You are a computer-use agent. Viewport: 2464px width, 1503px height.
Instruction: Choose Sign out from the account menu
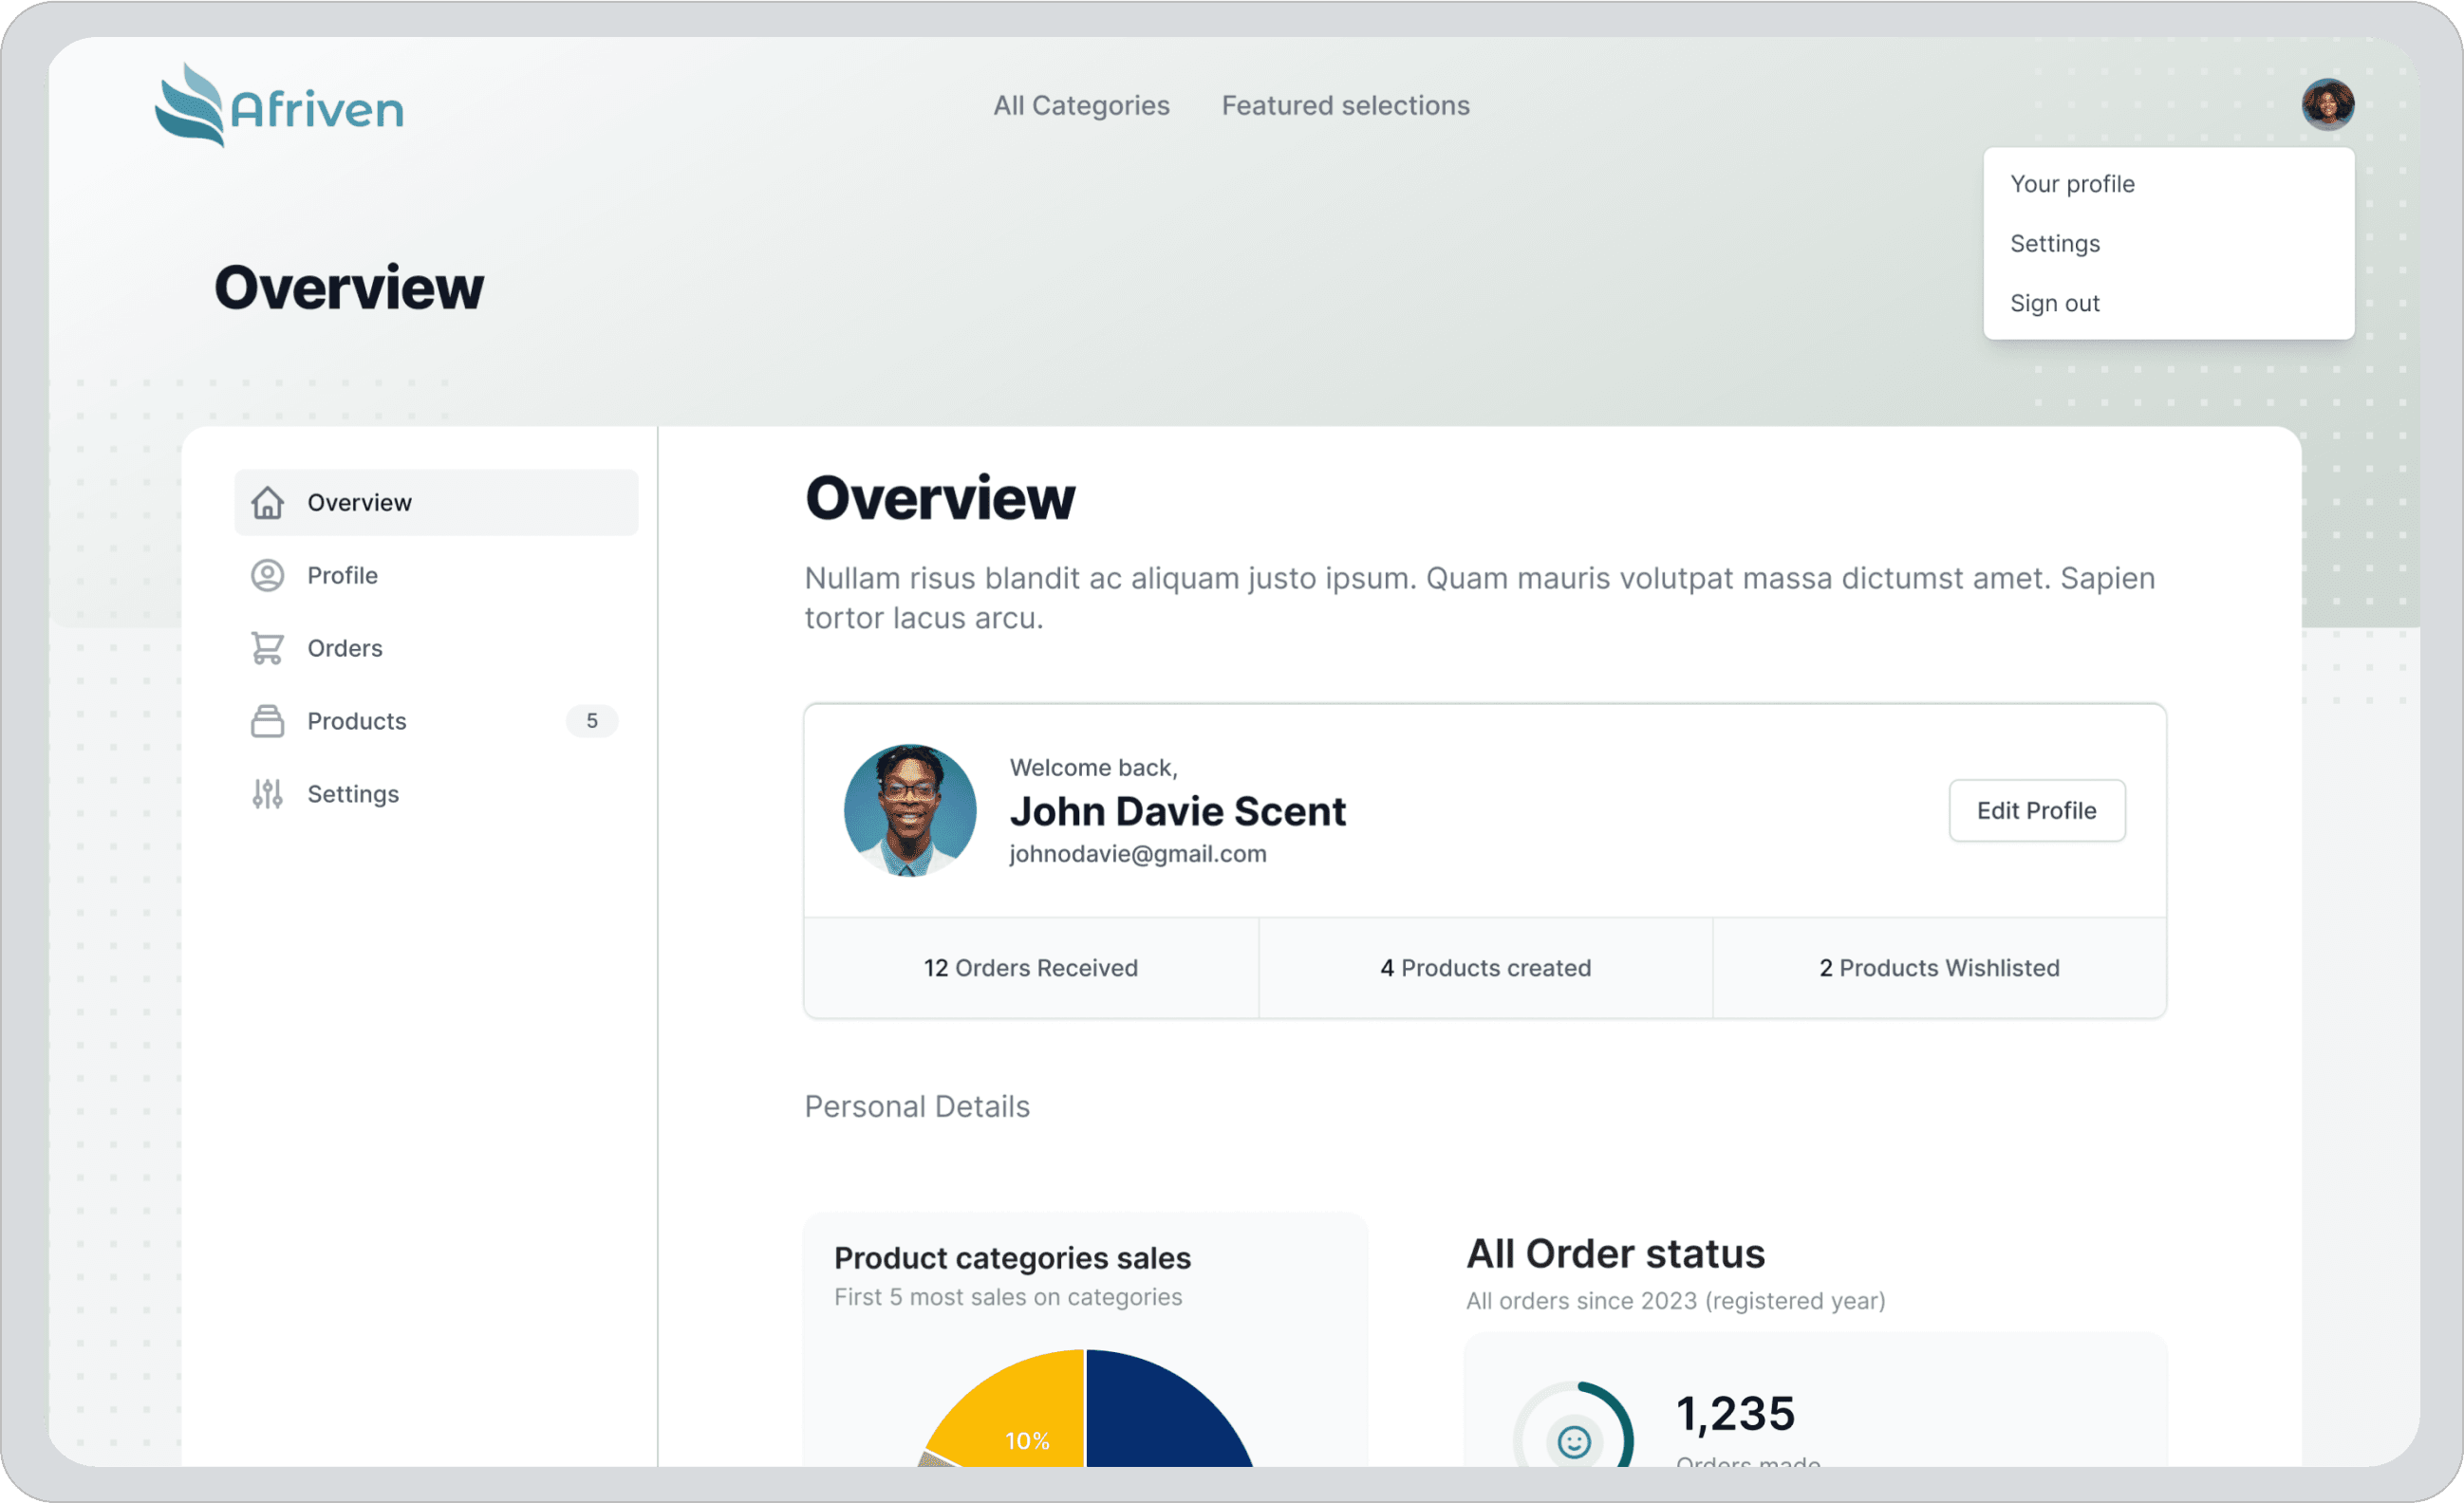coord(2054,303)
